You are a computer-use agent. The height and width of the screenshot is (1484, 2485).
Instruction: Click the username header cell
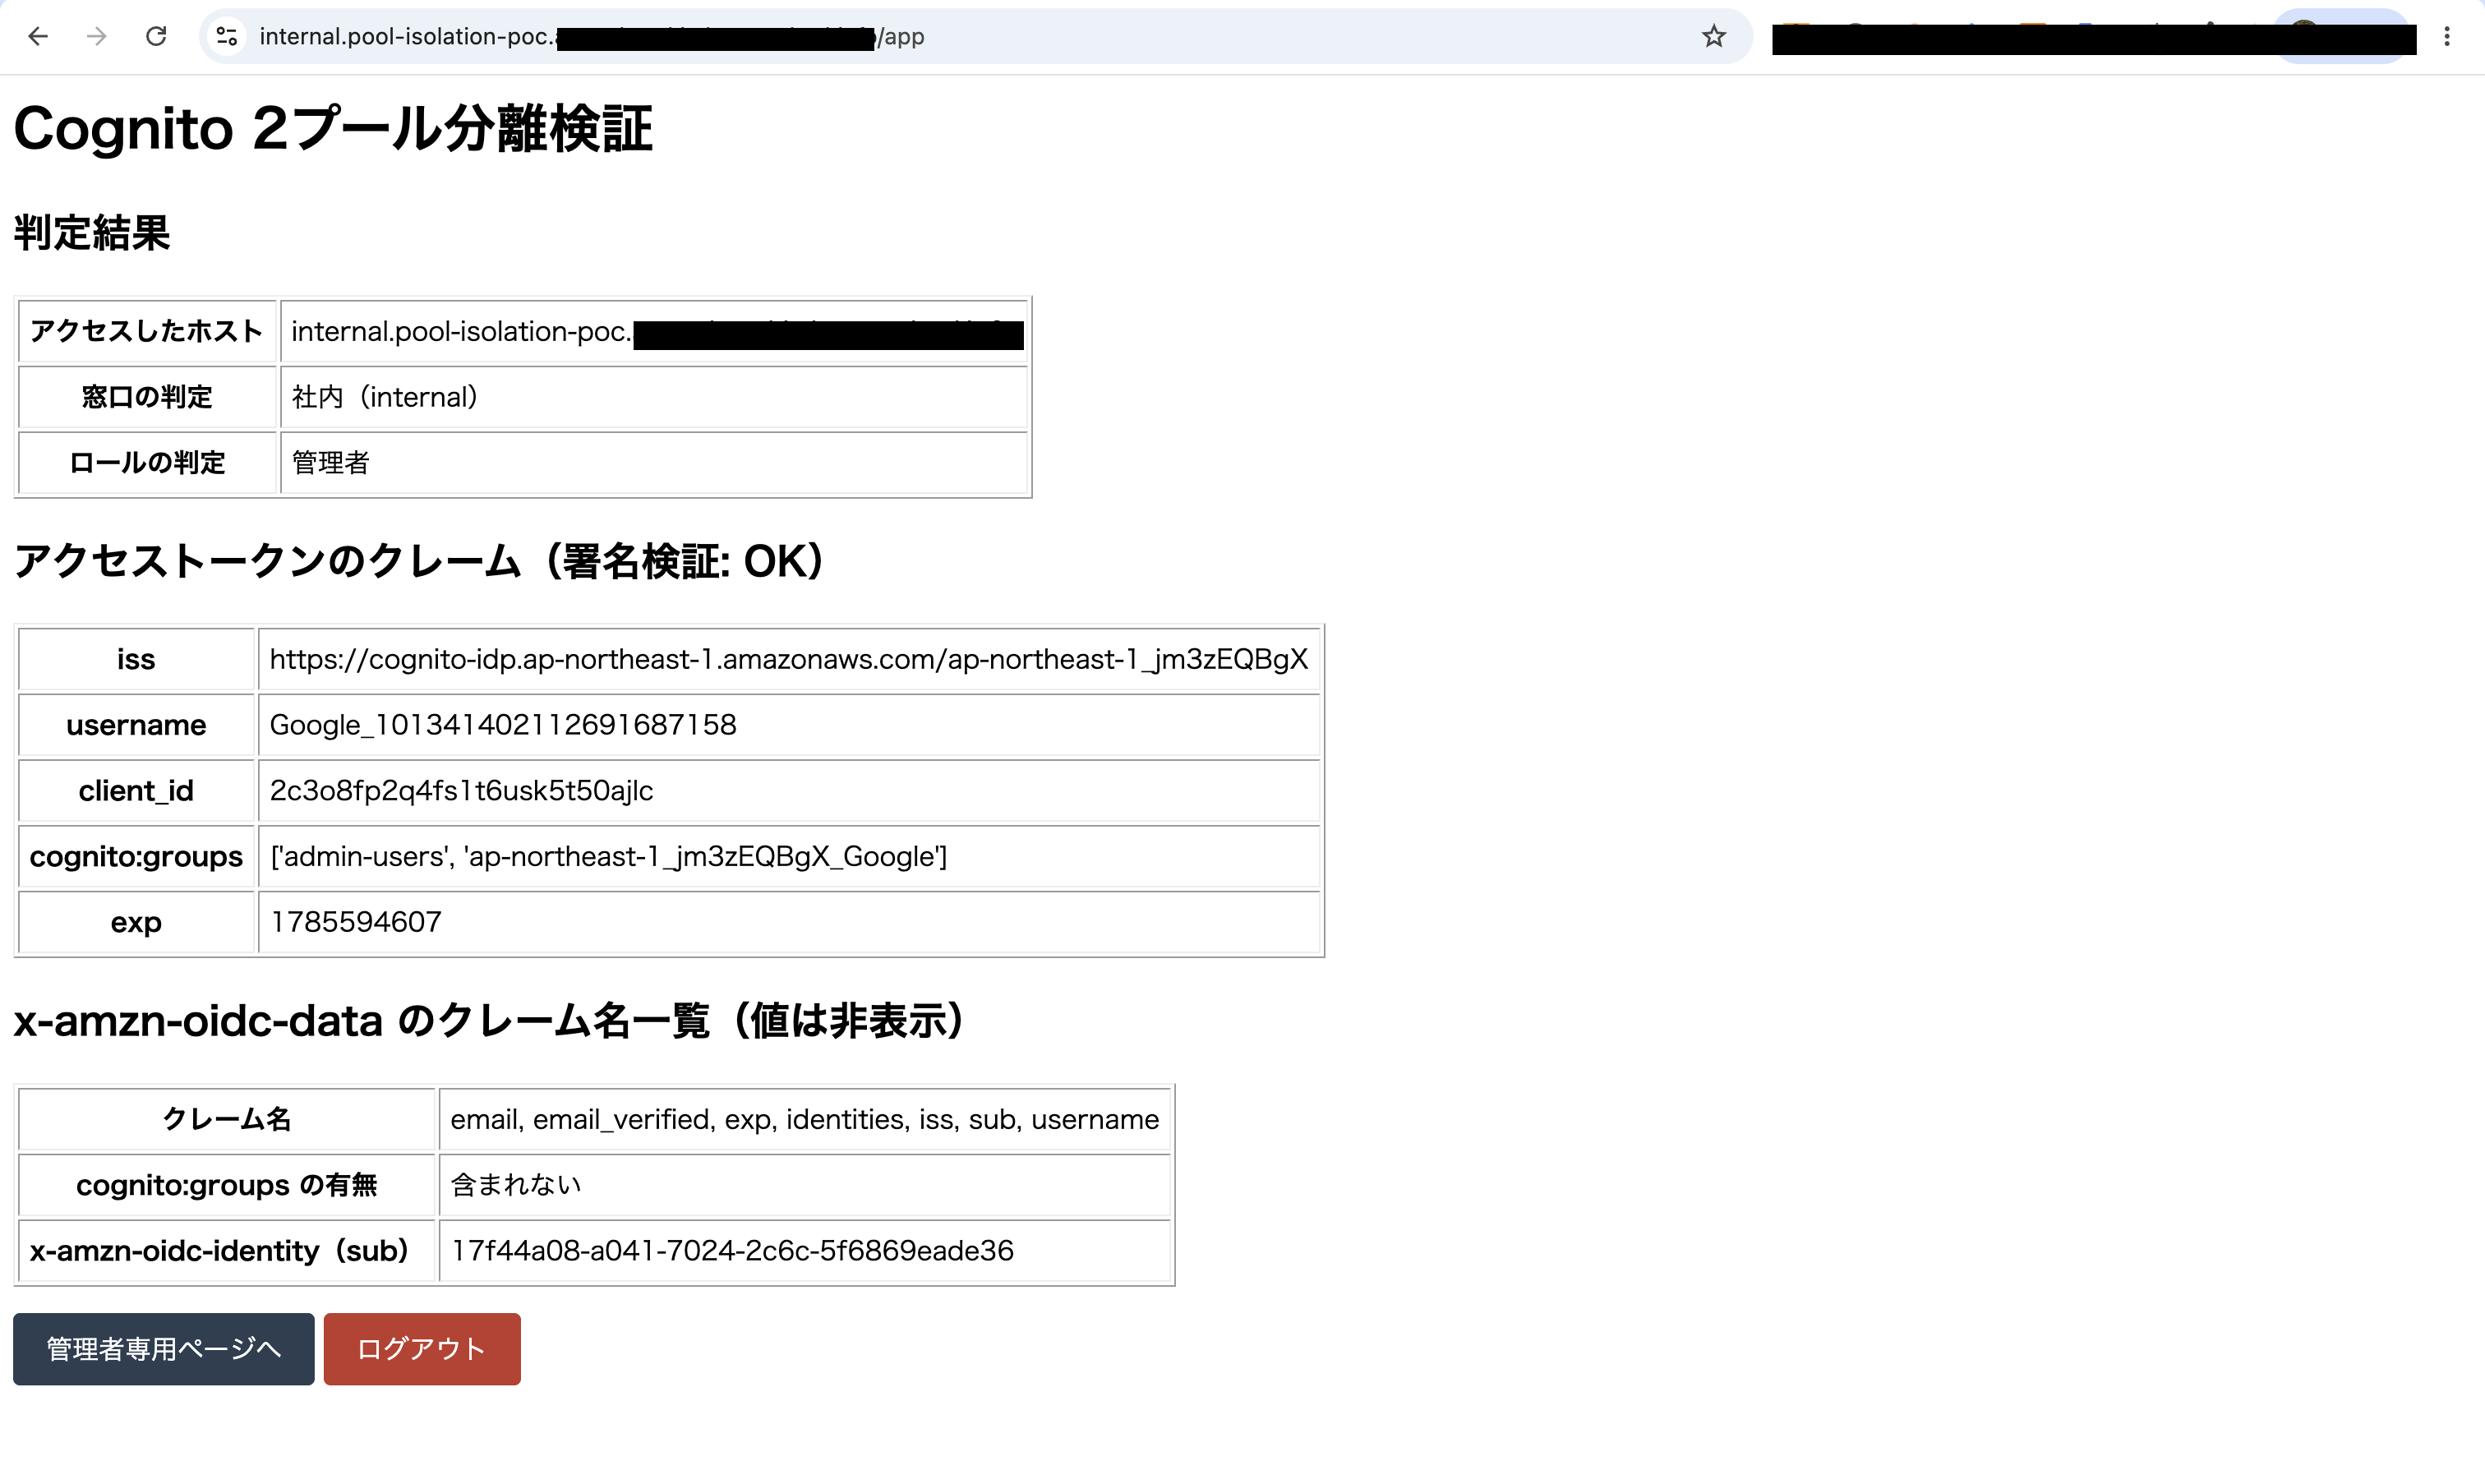pyautogui.click(x=136, y=725)
